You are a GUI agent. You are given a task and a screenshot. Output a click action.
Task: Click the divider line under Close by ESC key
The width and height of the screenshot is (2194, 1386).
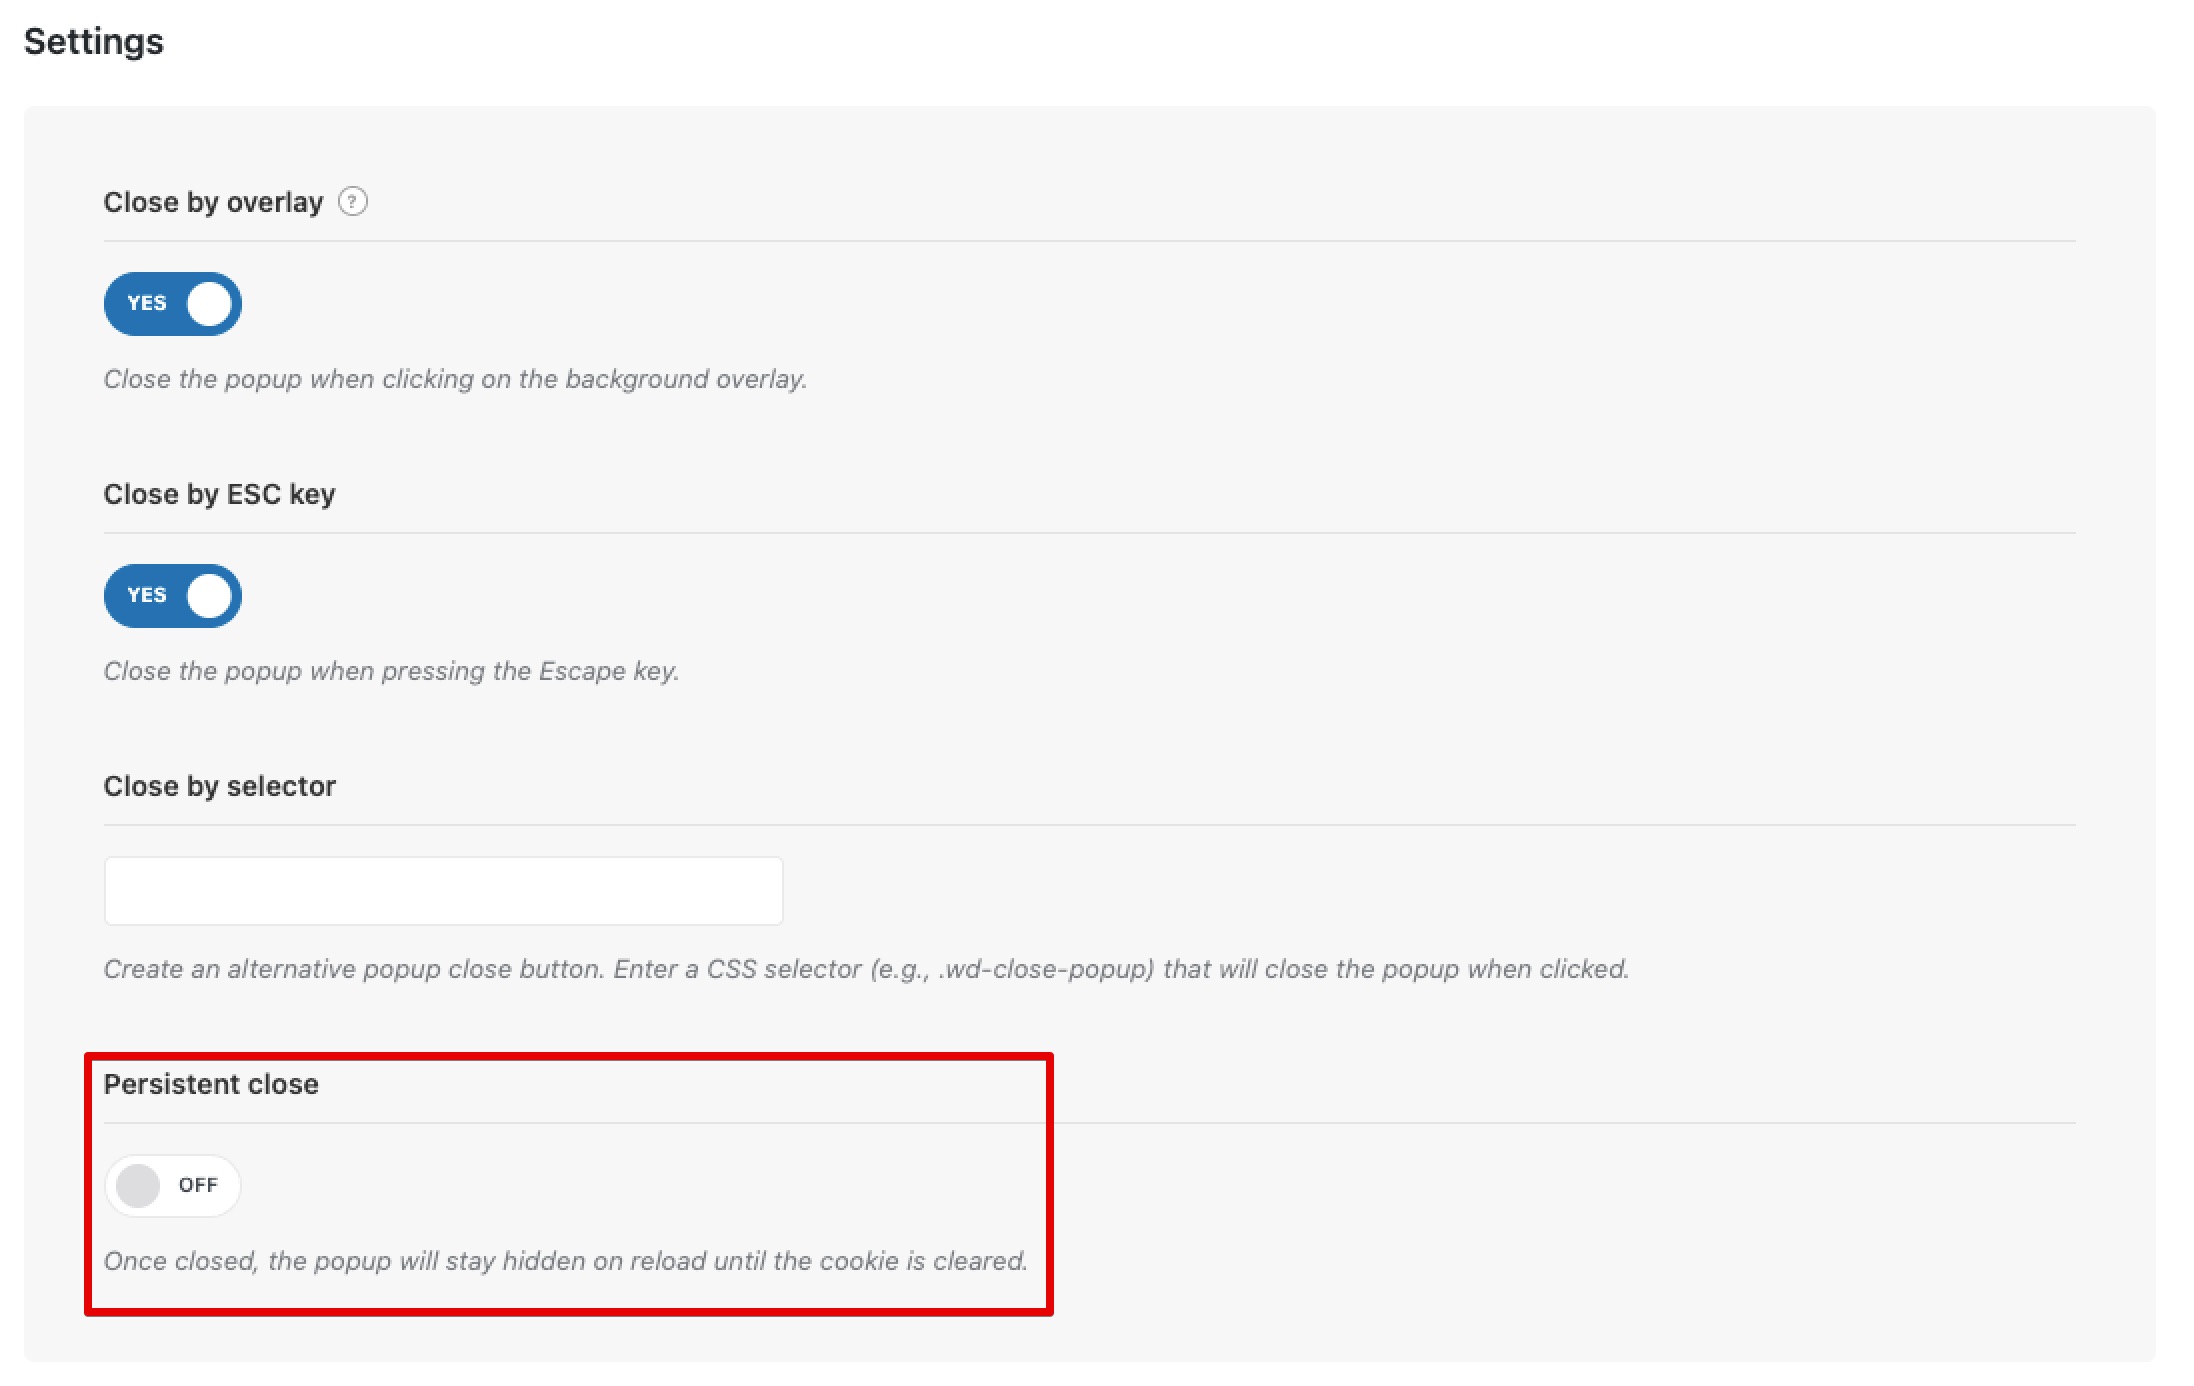[x=1089, y=533]
